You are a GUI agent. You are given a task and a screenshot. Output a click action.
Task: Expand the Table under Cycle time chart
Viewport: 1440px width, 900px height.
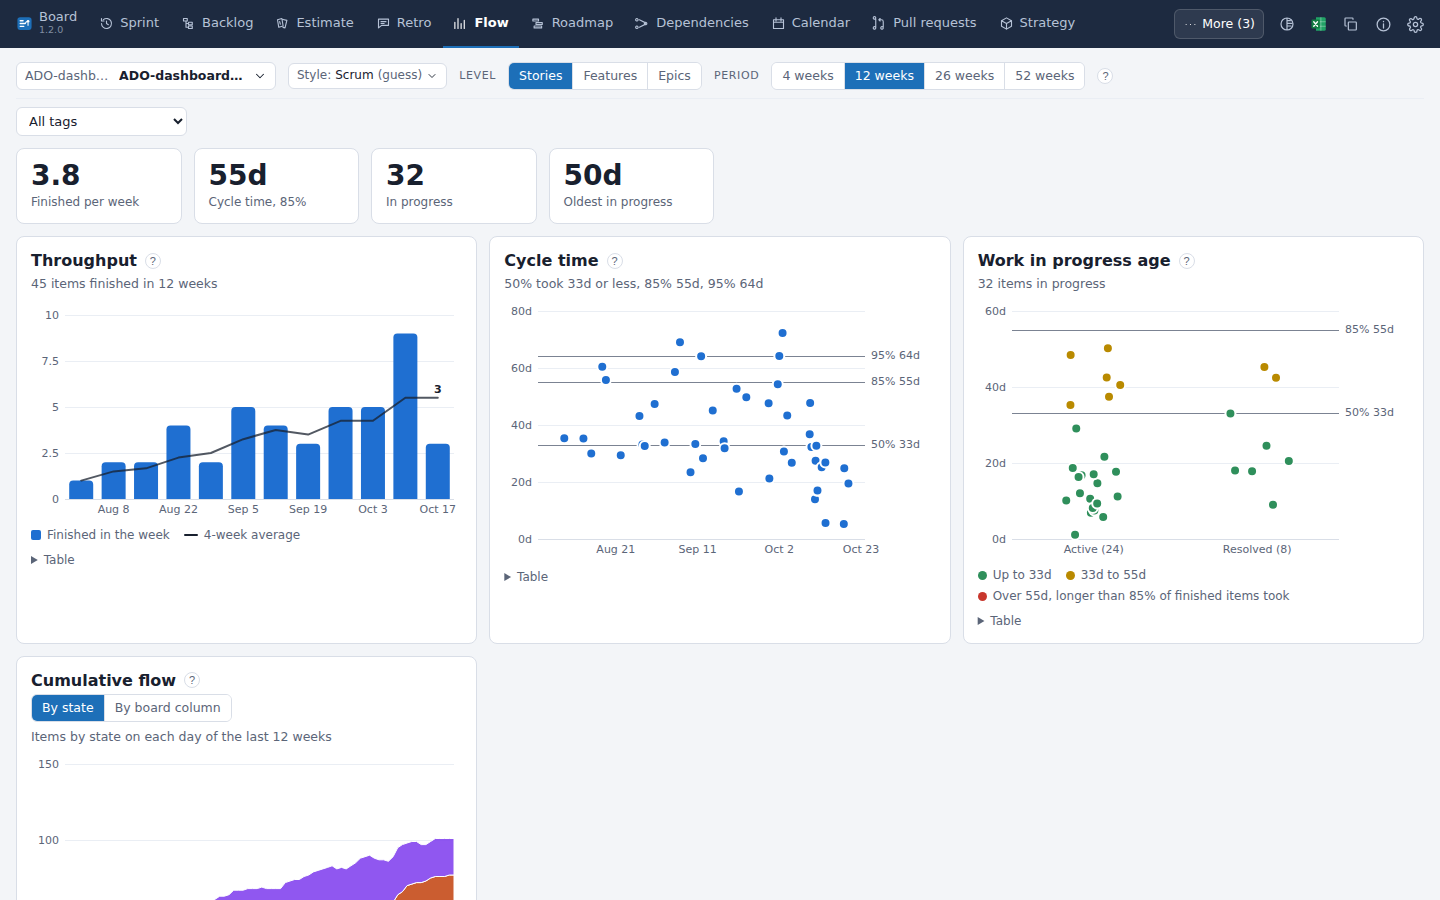pos(526,577)
